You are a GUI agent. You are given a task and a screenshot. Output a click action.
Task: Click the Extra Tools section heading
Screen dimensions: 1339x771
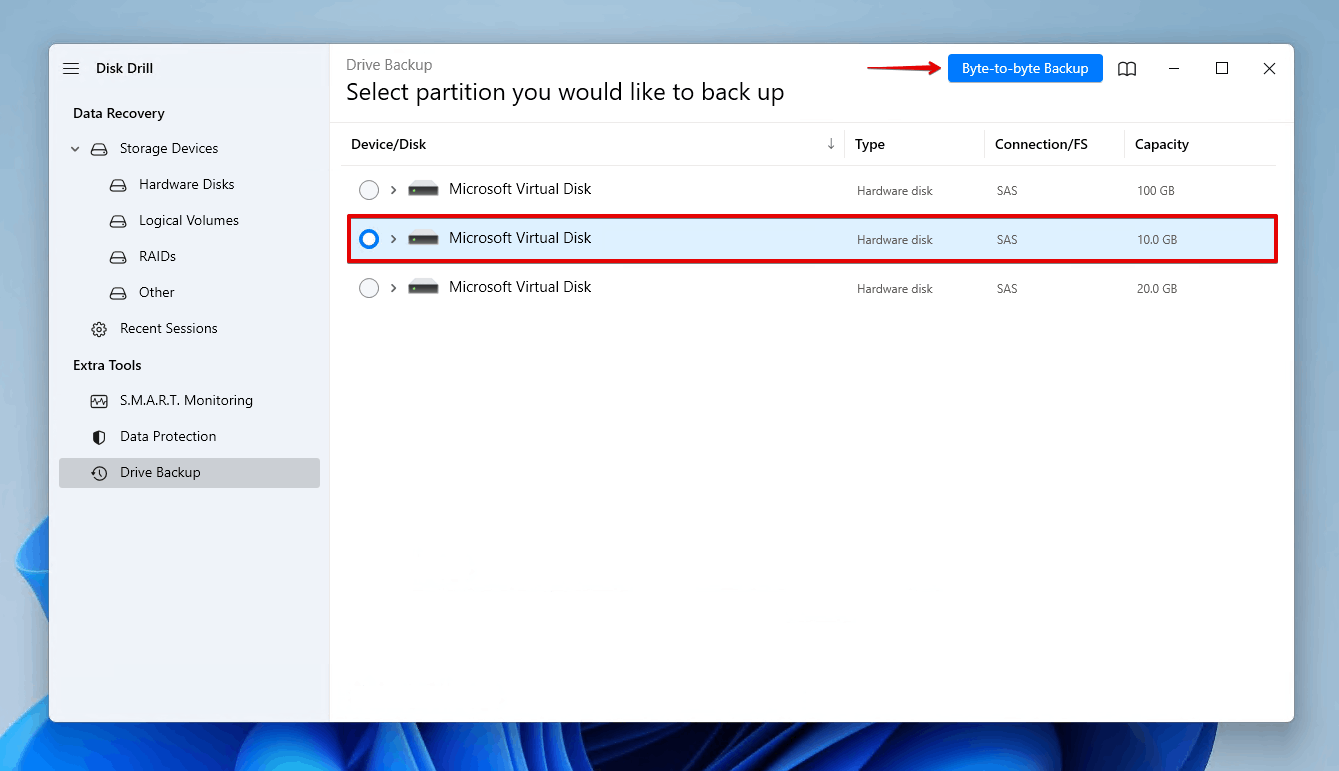[x=107, y=365]
